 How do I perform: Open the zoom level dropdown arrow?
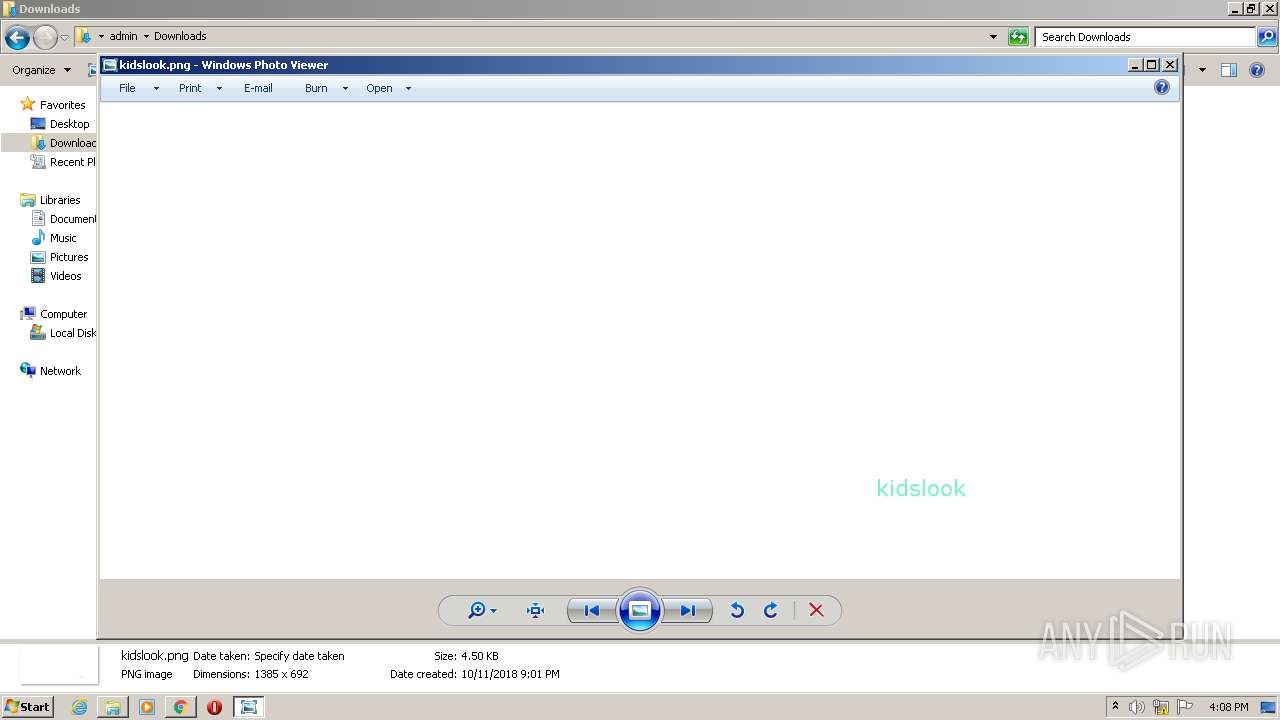[x=491, y=610]
